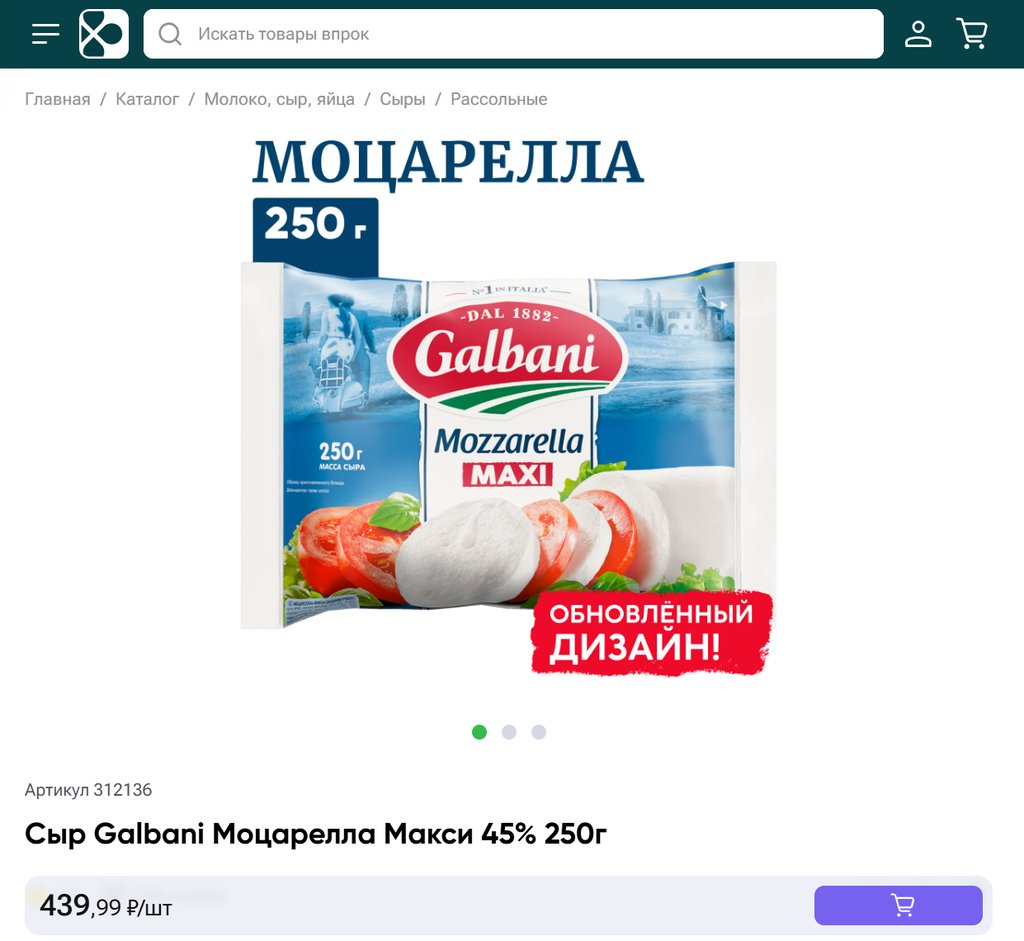Click the "Обновлённый дизайн!" red badge
Viewport: 1024px width, 941px height.
tap(652, 633)
